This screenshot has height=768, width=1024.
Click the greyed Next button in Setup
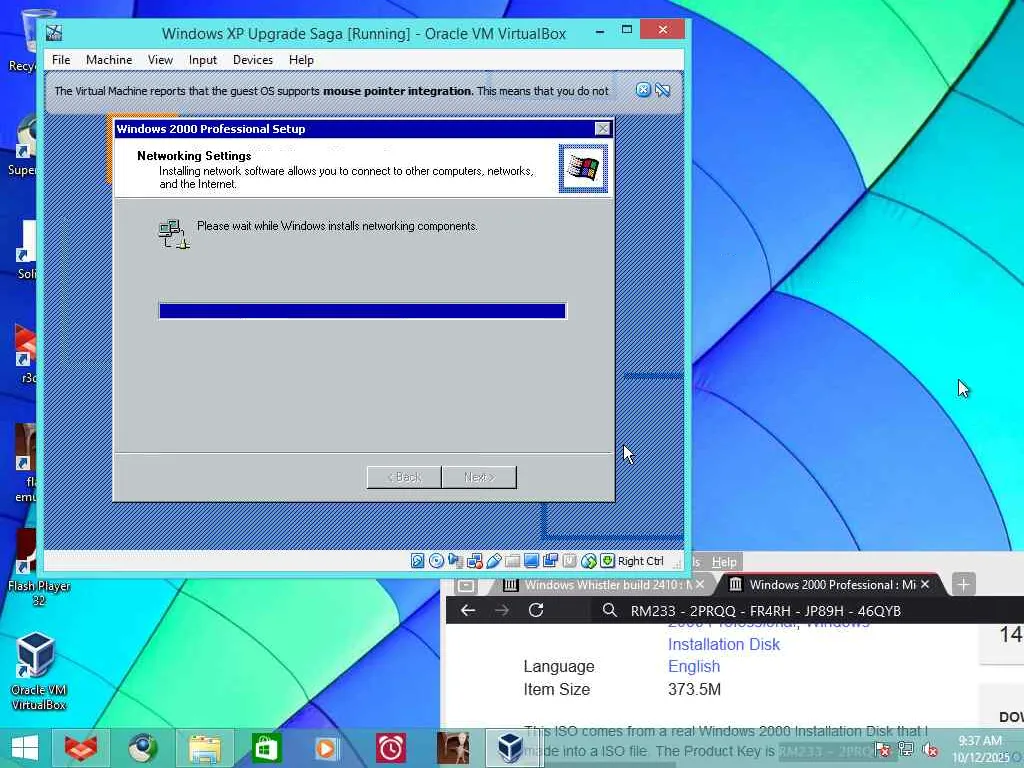(x=479, y=477)
